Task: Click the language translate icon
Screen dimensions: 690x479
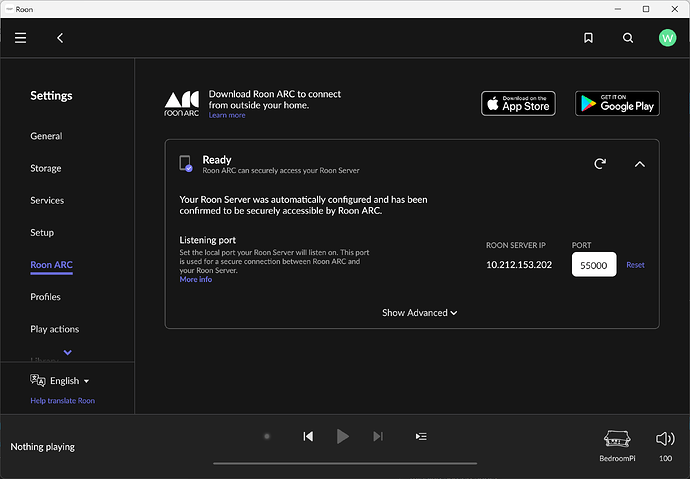Action: [x=37, y=380]
